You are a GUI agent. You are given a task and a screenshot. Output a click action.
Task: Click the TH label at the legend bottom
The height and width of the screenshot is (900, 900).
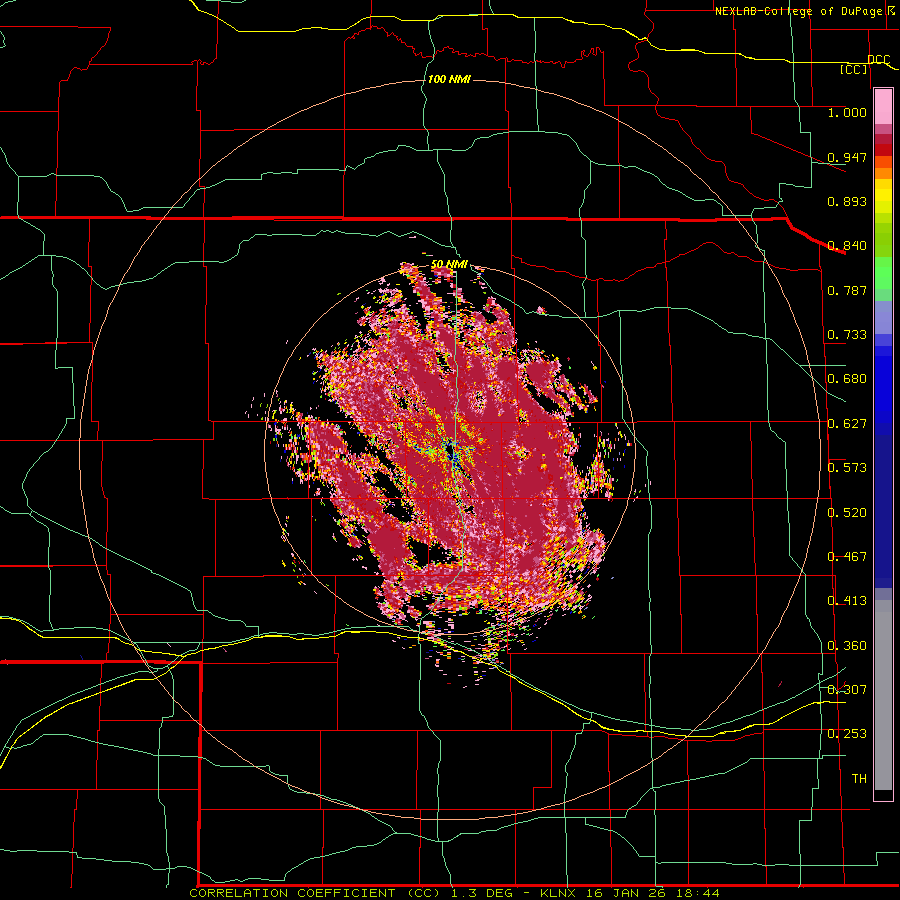coord(859,779)
